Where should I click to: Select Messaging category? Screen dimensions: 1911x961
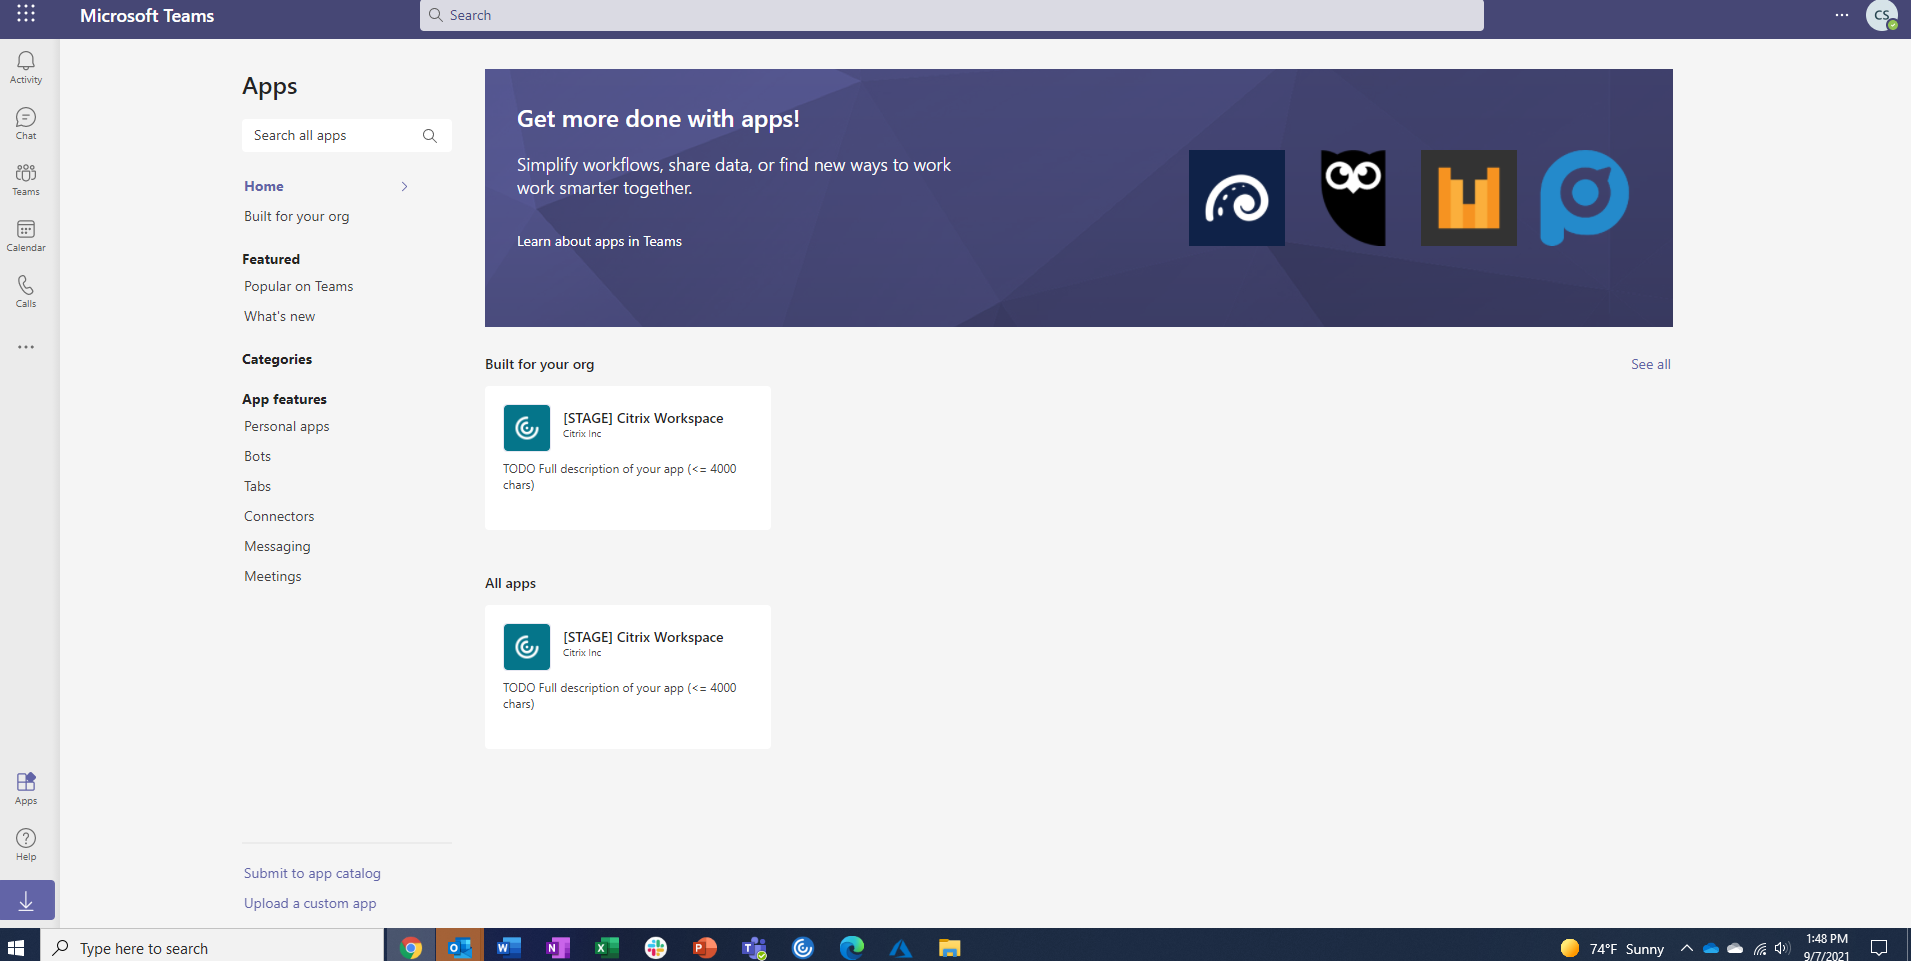(x=278, y=546)
